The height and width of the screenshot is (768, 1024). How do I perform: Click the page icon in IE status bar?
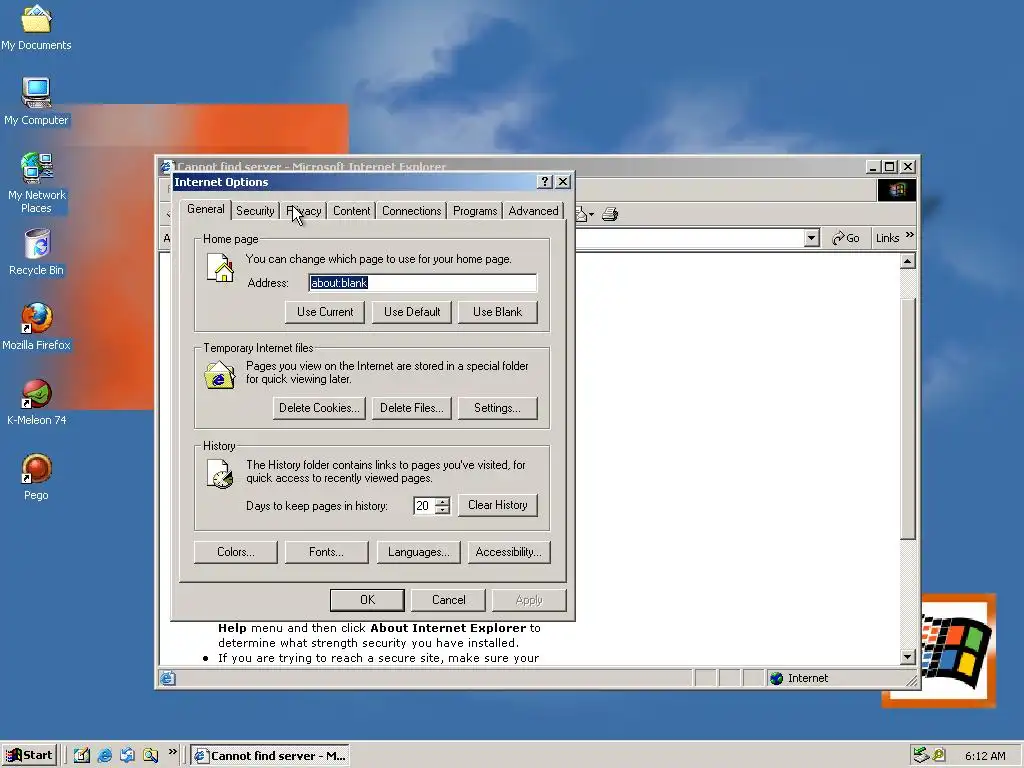pyautogui.click(x=167, y=678)
